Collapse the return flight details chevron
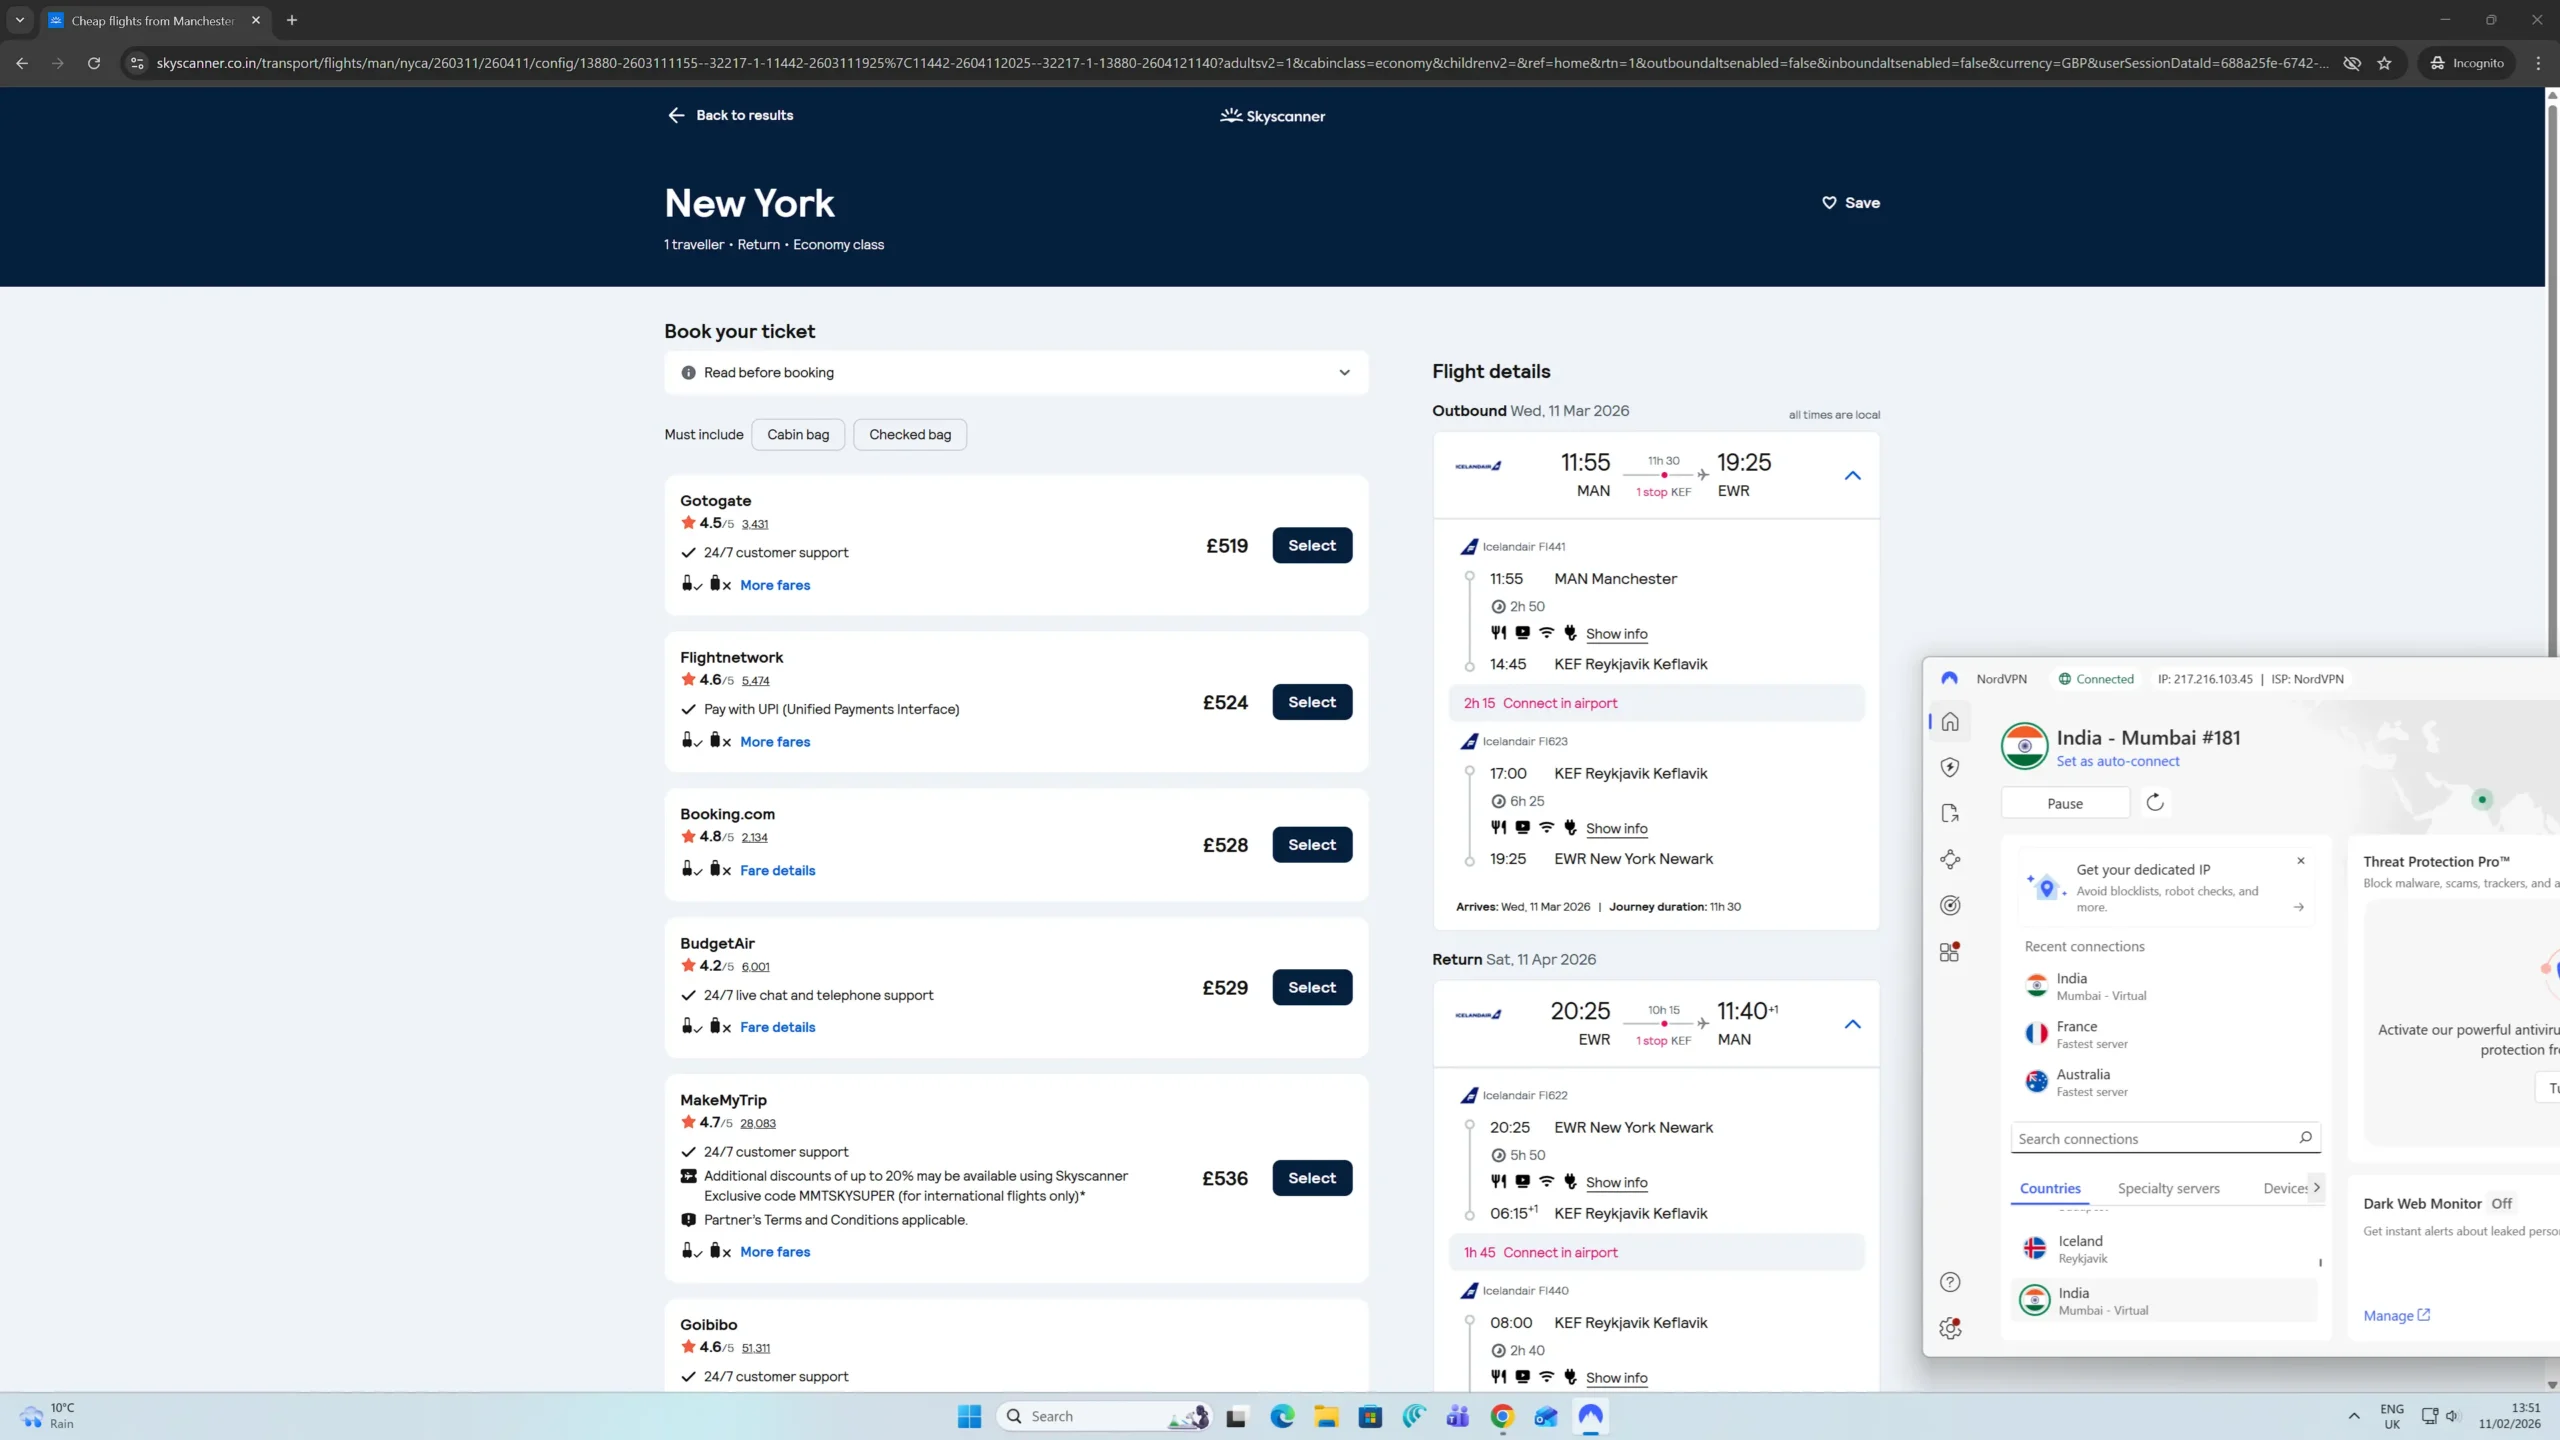Viewport: 2560px width, 1440px height. (1852, 1024)
